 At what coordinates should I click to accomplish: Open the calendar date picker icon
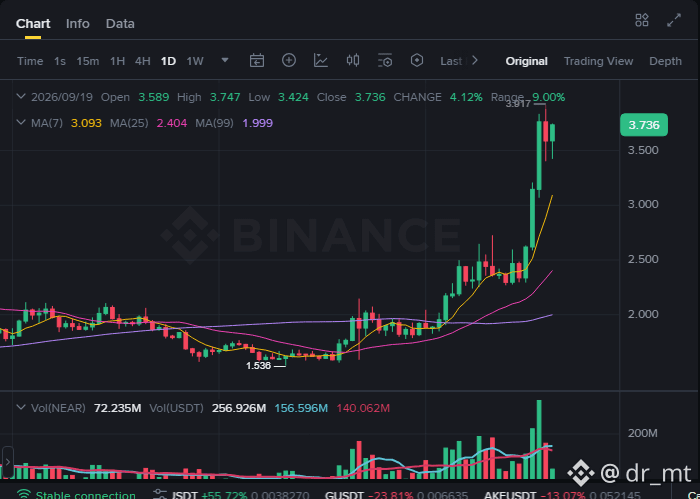coord(257,61)
